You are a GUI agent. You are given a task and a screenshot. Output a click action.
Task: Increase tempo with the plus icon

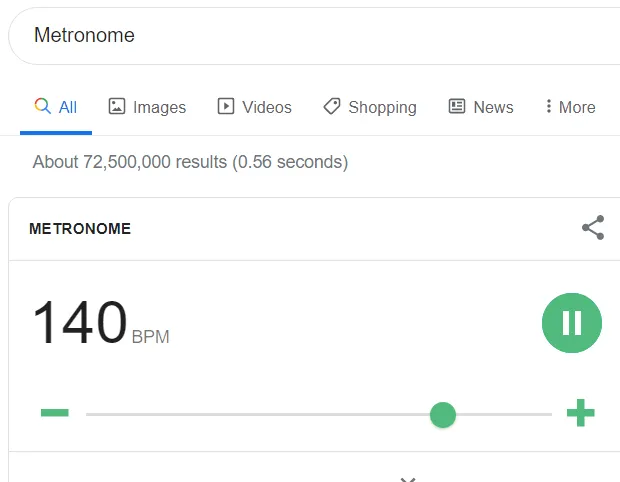pyautogui.click(x=580, y=413)
